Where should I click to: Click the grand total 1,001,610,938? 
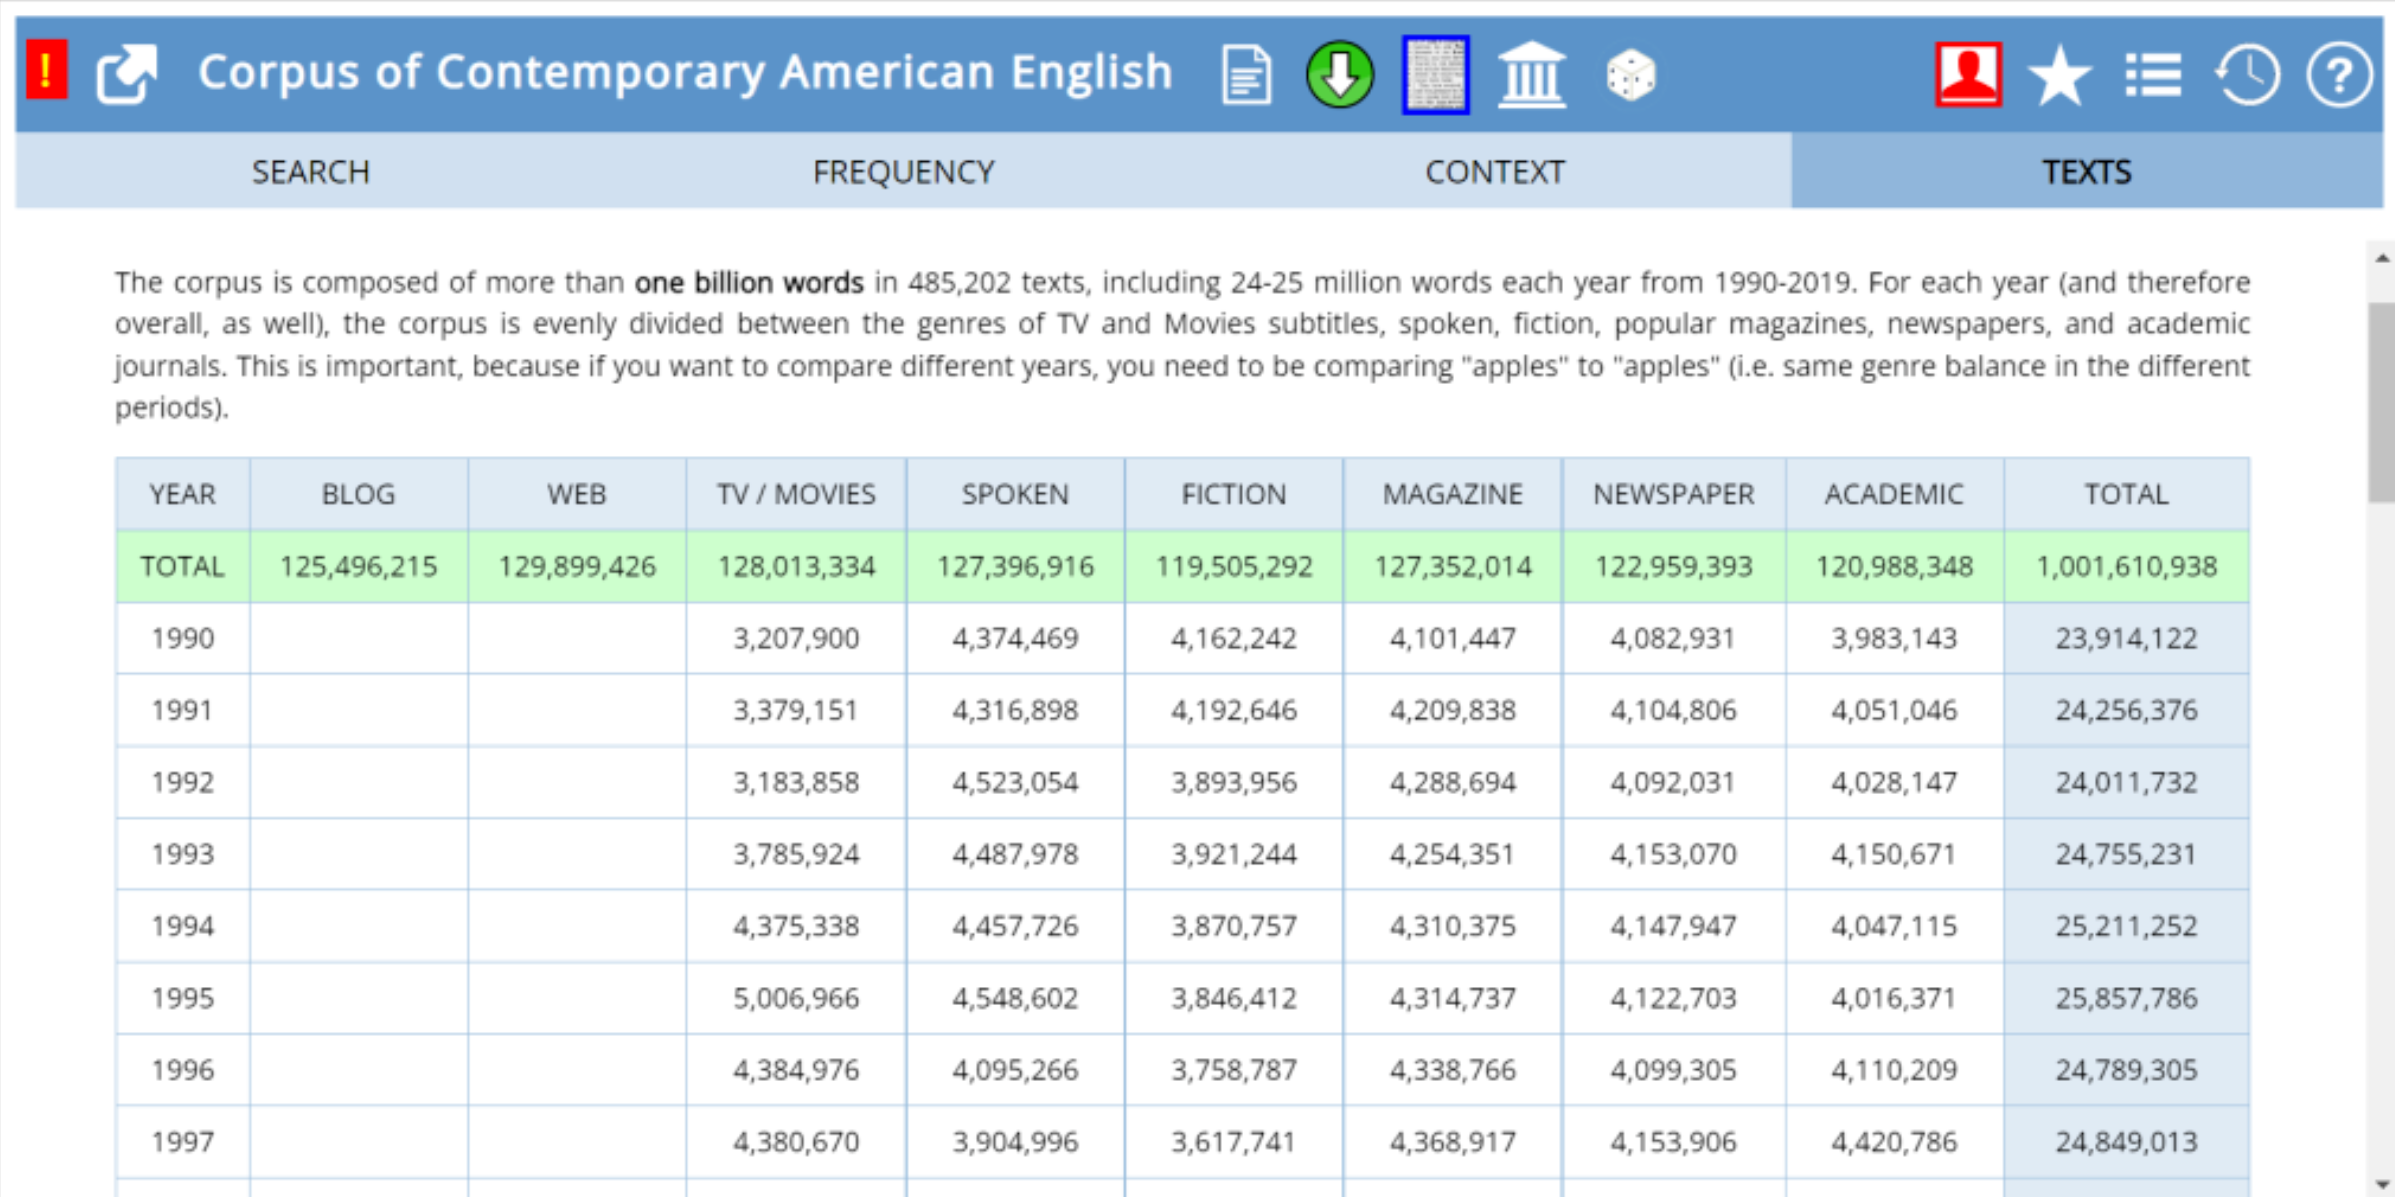(x=2127, y=567)
